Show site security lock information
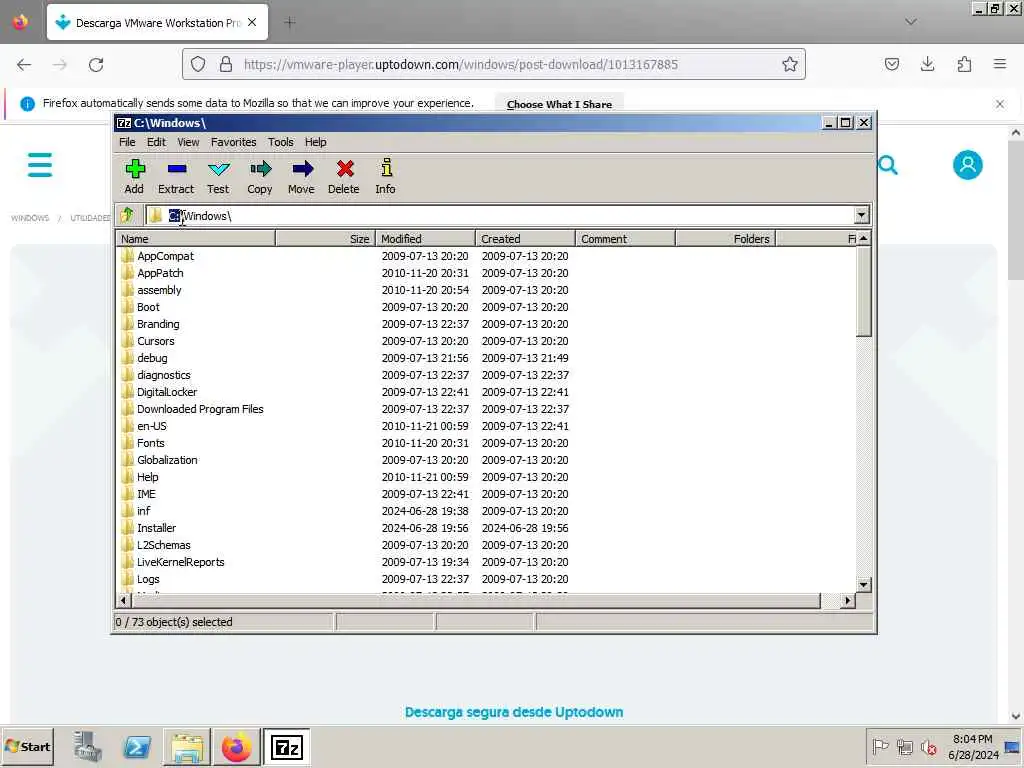The height and width of the screenshot is (768, 1024). (x=226, y=64)
